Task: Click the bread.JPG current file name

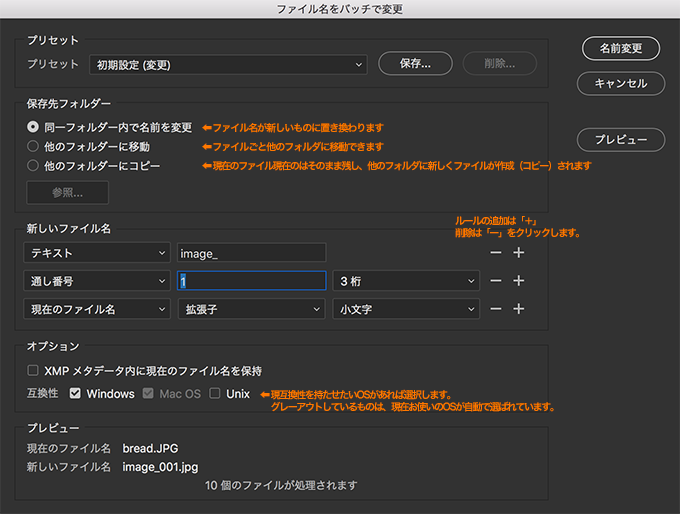Action: (x=150, y=448)
